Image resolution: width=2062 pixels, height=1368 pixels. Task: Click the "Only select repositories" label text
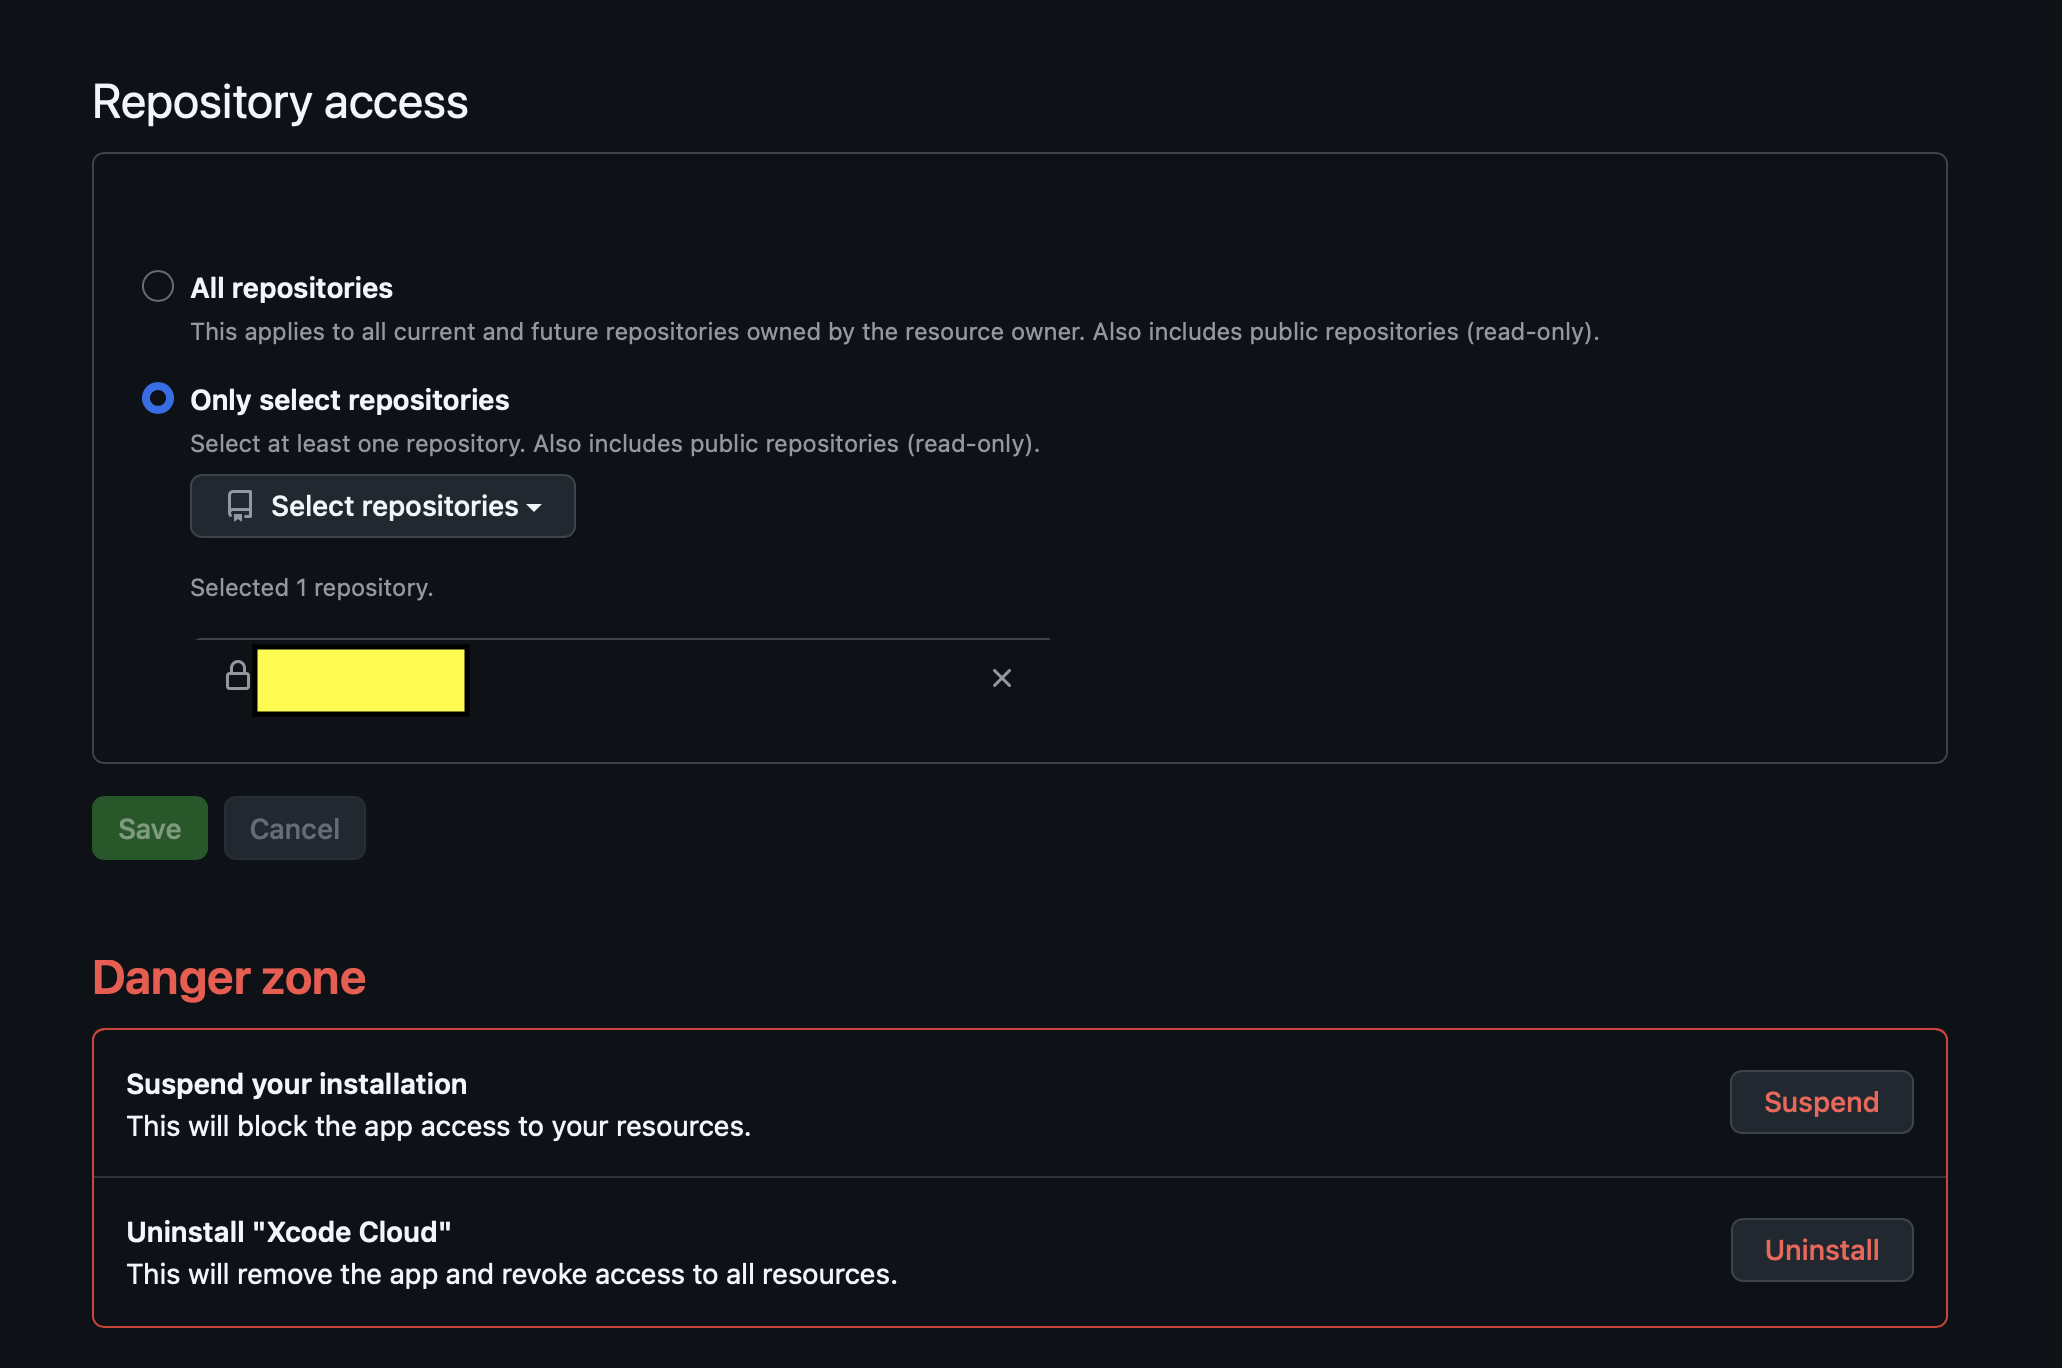point(349,400)
